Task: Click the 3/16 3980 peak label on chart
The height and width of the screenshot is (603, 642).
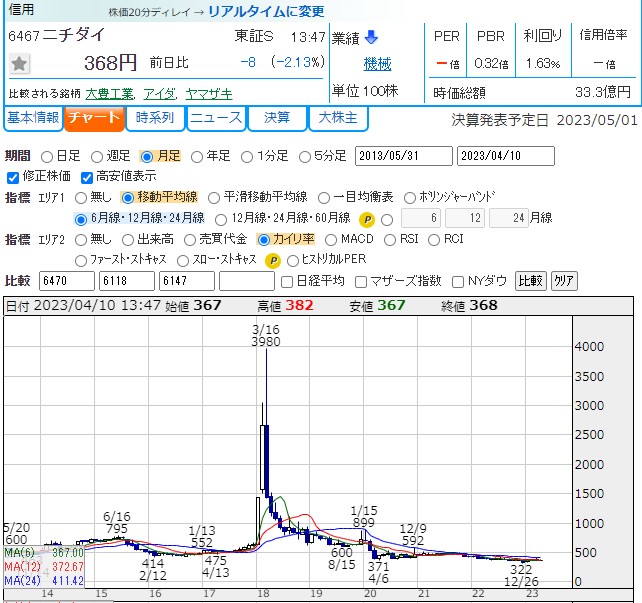Action: [266, 336]
